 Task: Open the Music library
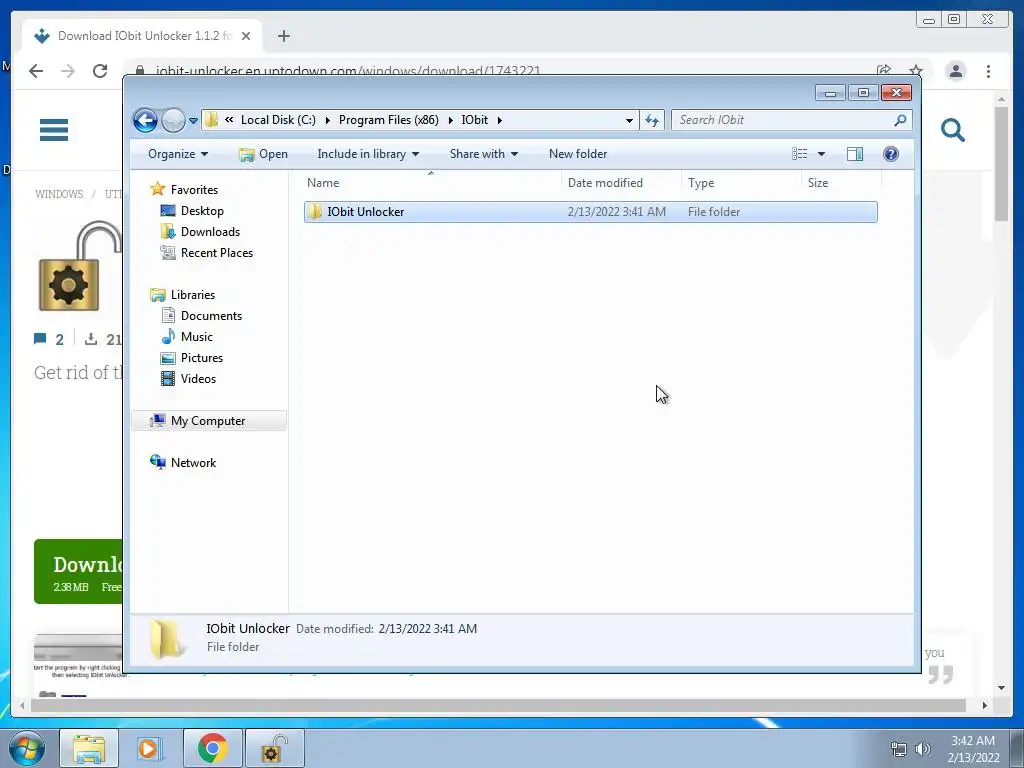pos(197,337)
